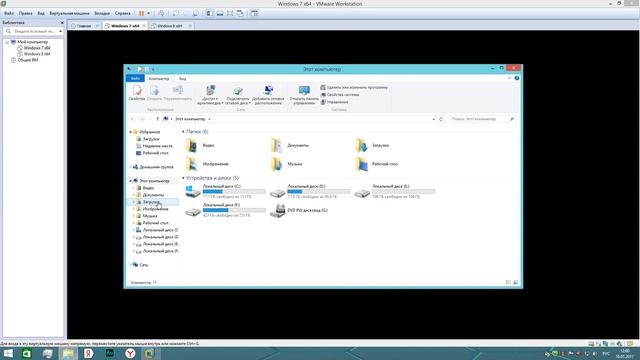Screen dimensions: 640x360
Task: Click the up-one-level arrow in Explorer
Action: click(x=157, y=119)
